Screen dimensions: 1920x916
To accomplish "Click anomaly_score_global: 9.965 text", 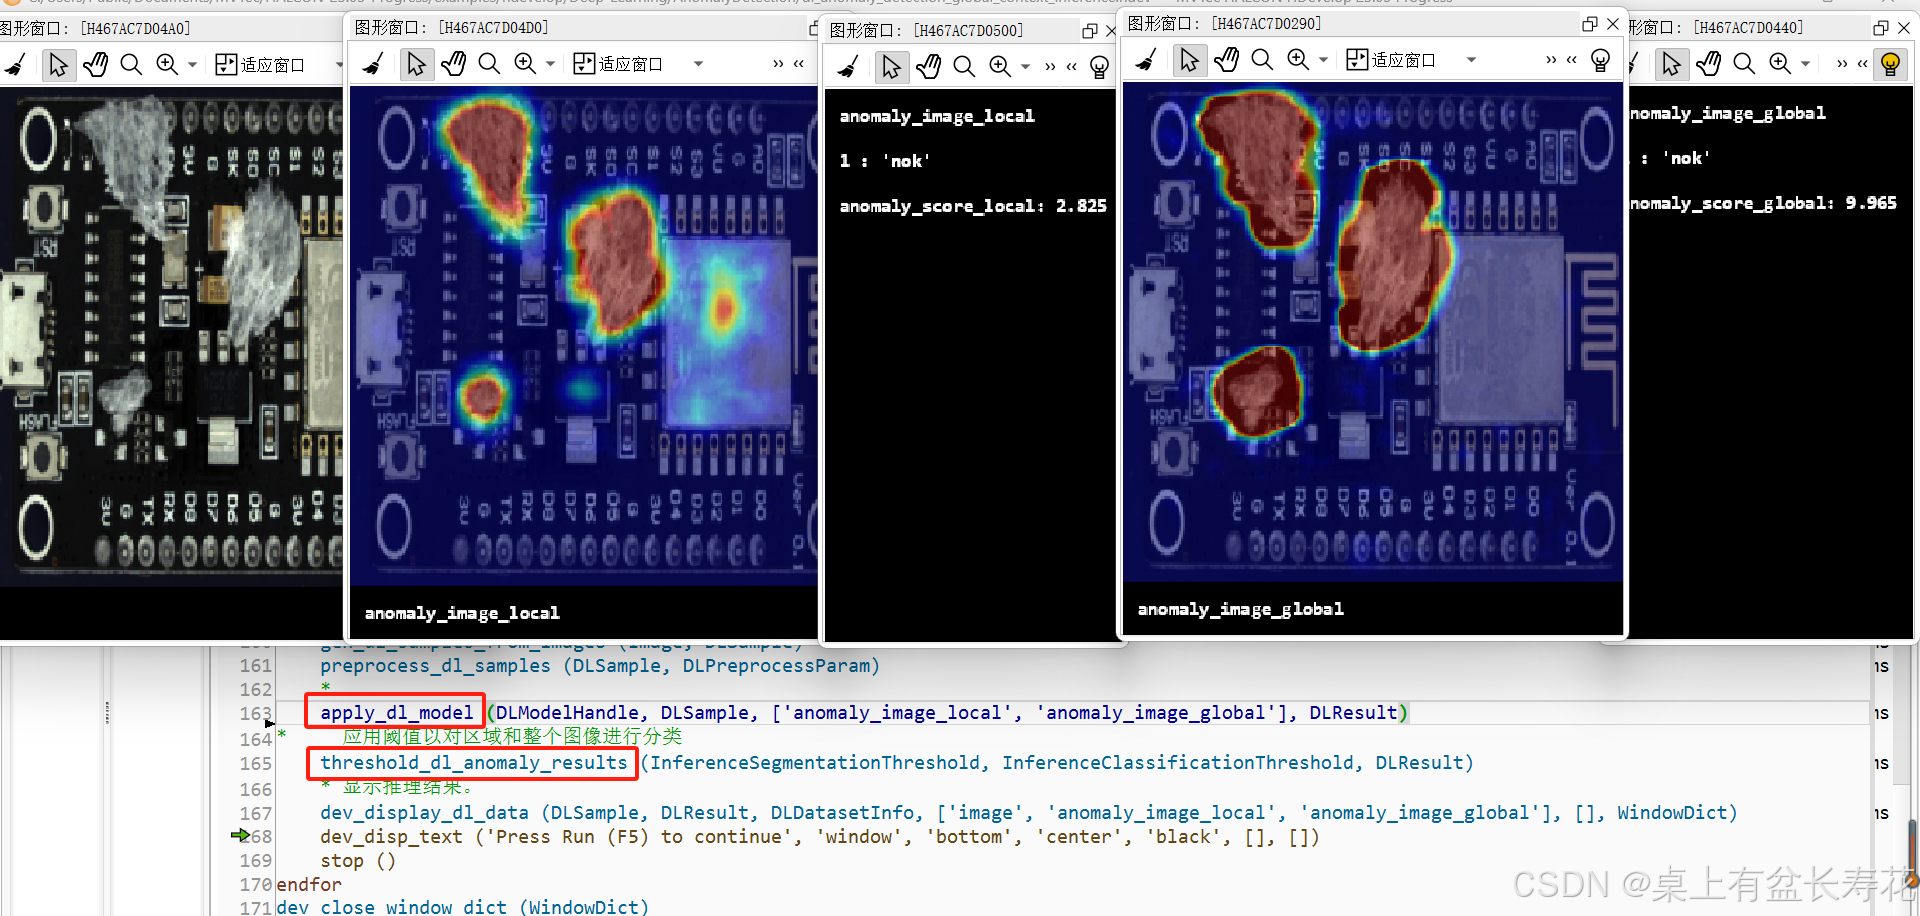I will tap(1763, 203).
